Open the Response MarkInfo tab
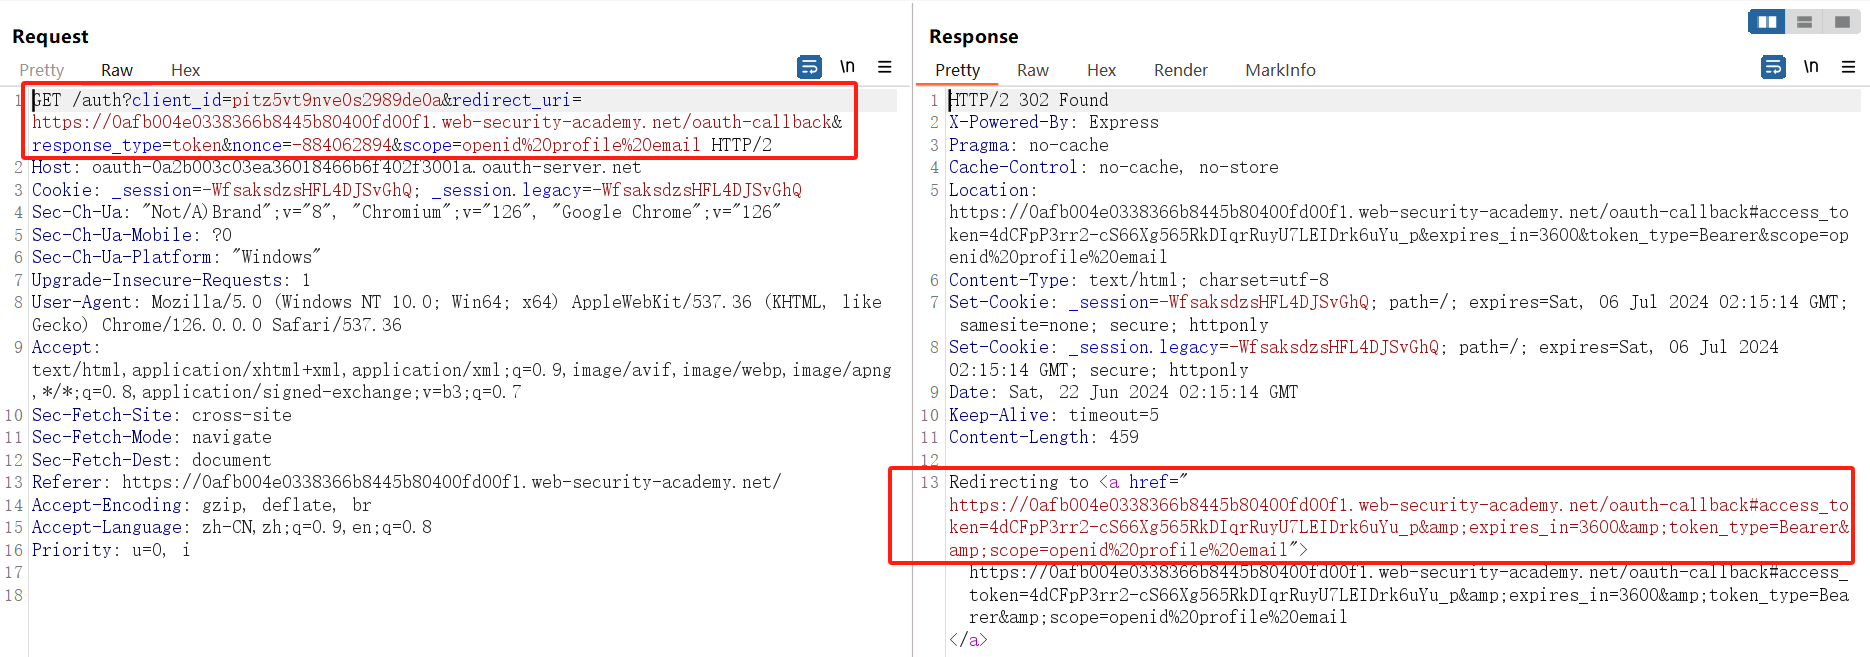 click(x=1281, y=70)
